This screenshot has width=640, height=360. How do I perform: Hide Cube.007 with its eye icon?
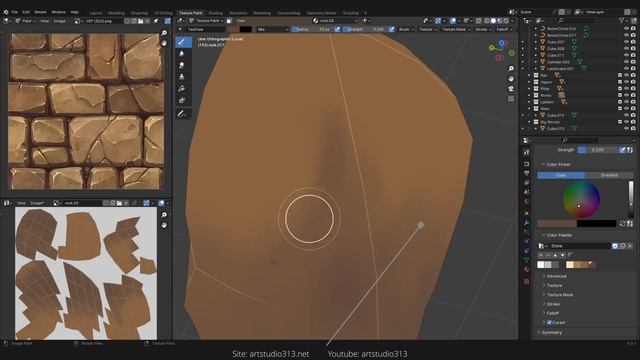[626, 42]
